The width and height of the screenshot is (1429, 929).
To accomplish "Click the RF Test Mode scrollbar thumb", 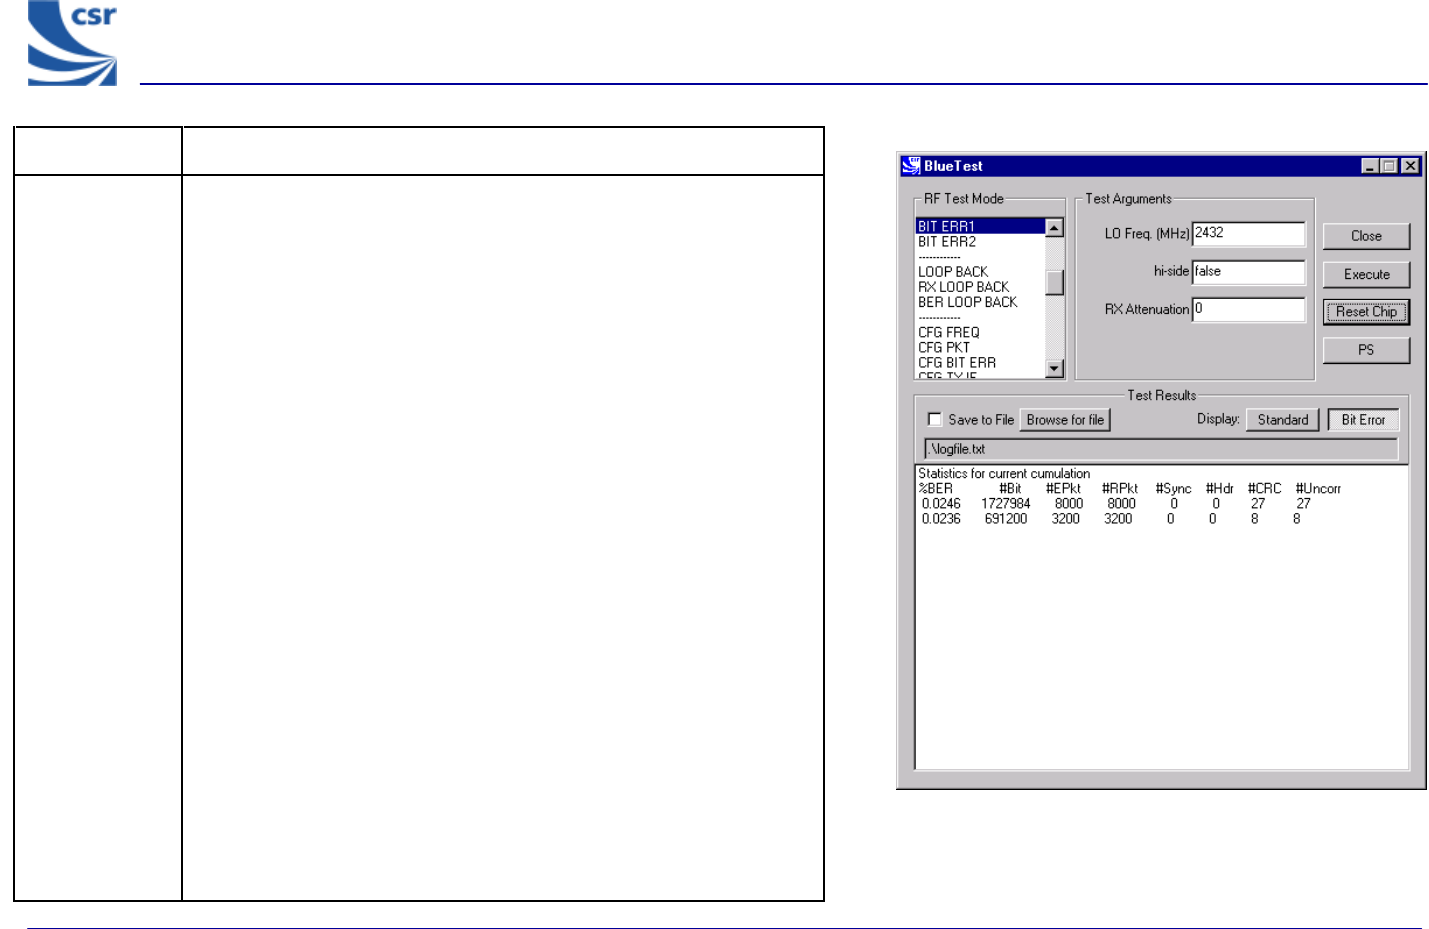I will 1054,283.
